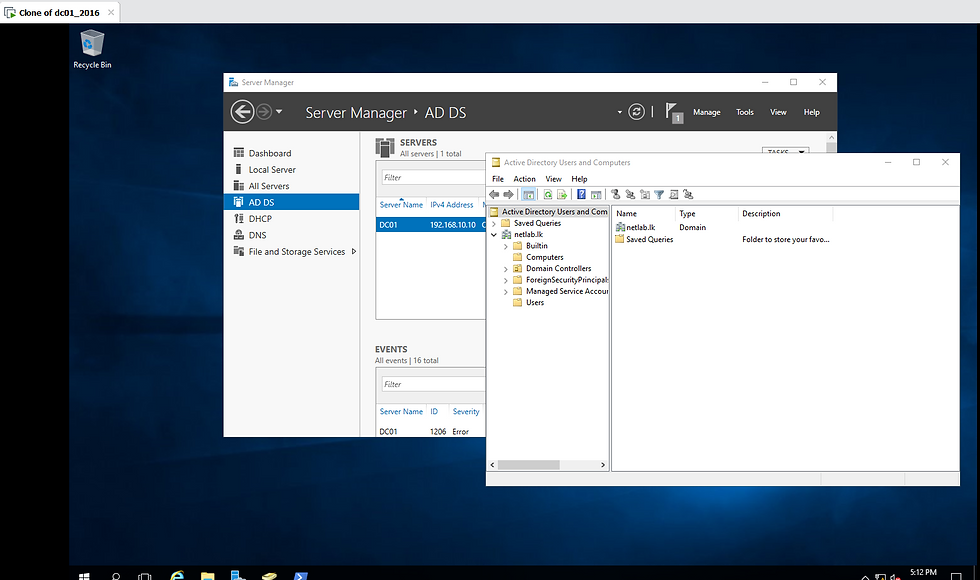Expand the File and Storage Services arrow

point(354,251)
